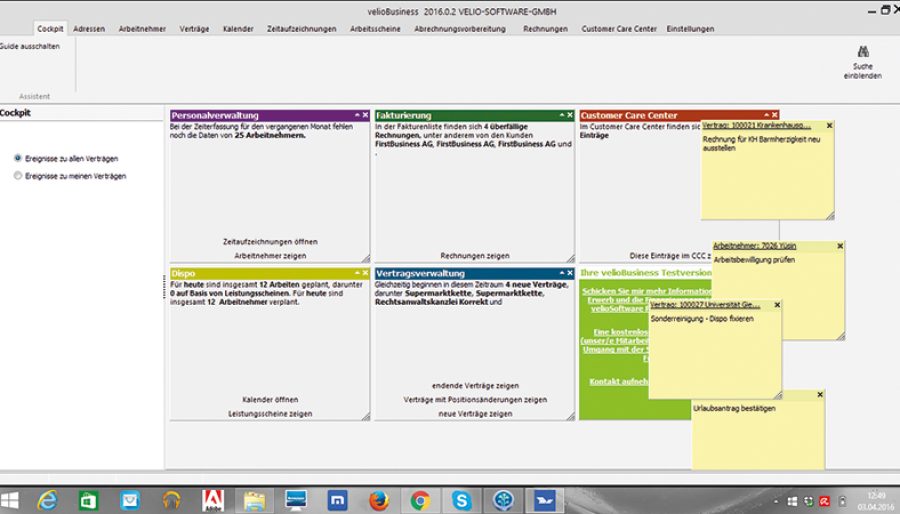Open the Zeitaufzeichnungen tab

[x=302, y=29]
